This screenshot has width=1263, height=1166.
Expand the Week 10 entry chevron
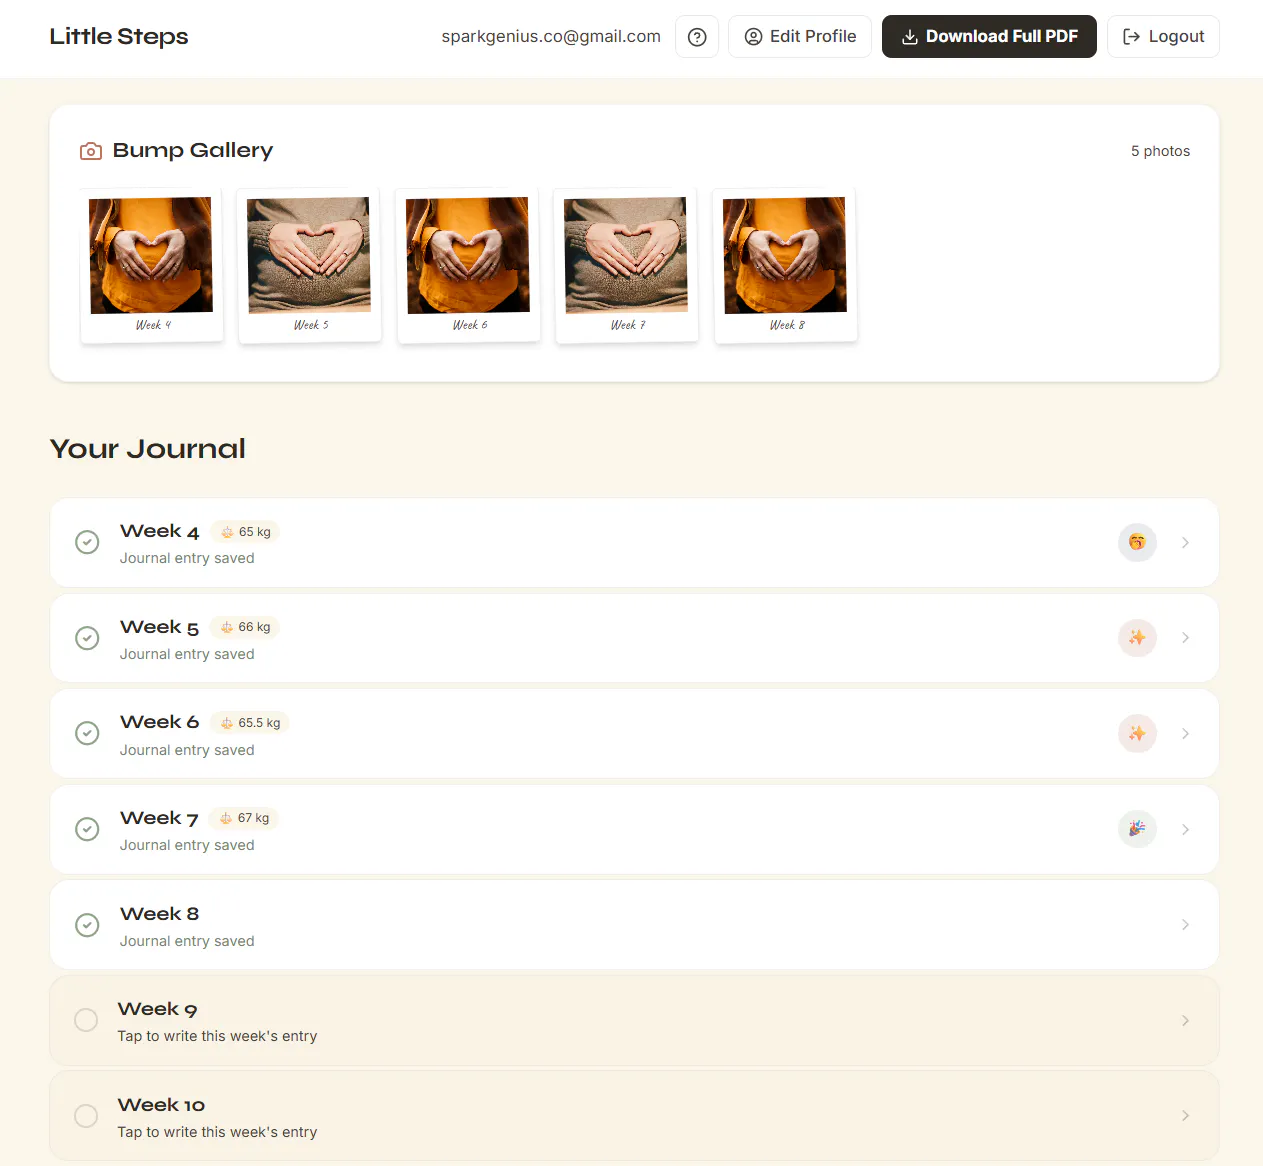(1185, 1116)
